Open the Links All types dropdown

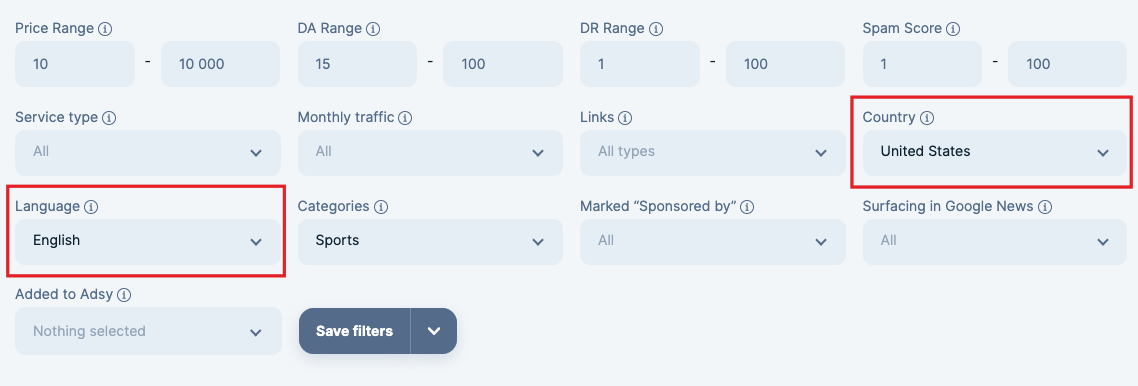pyautogui.click(x=713, y=152)
